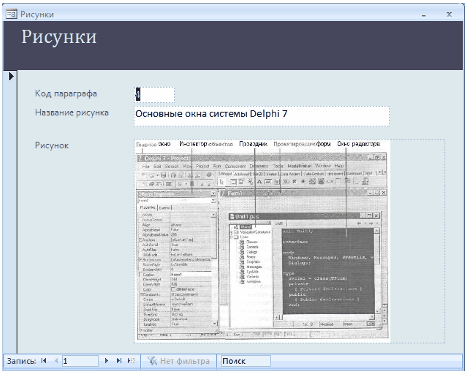Minimize the Рисунки form window
The image size is (467, 374).
click(424, 15)
